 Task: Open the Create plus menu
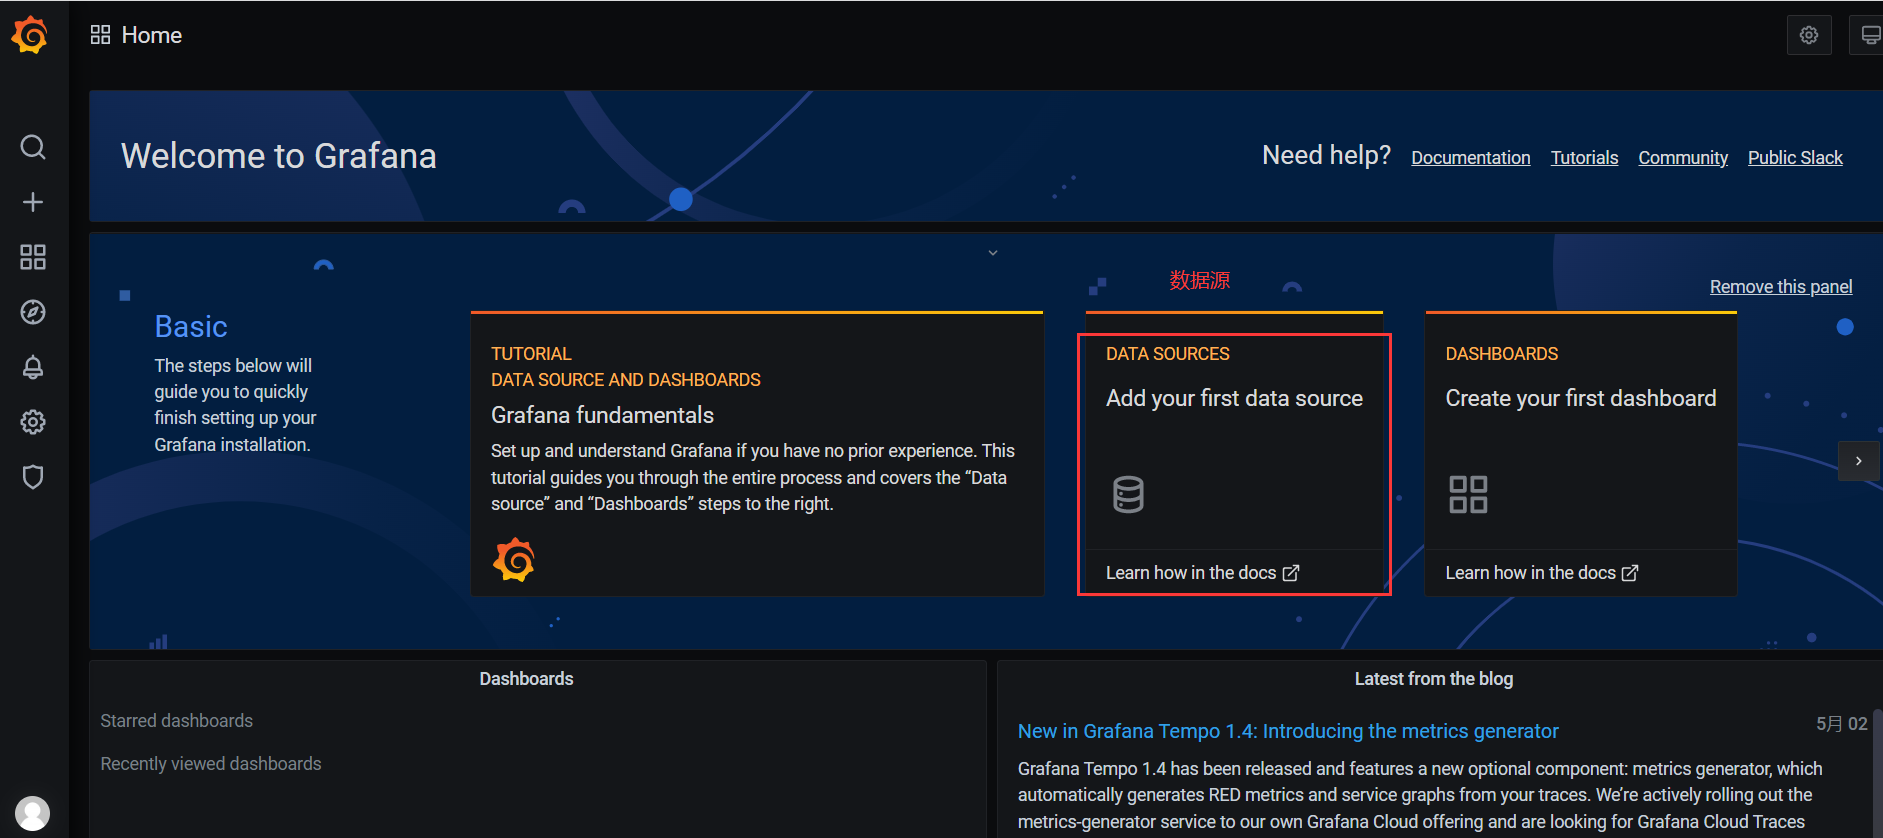point(33,202)
